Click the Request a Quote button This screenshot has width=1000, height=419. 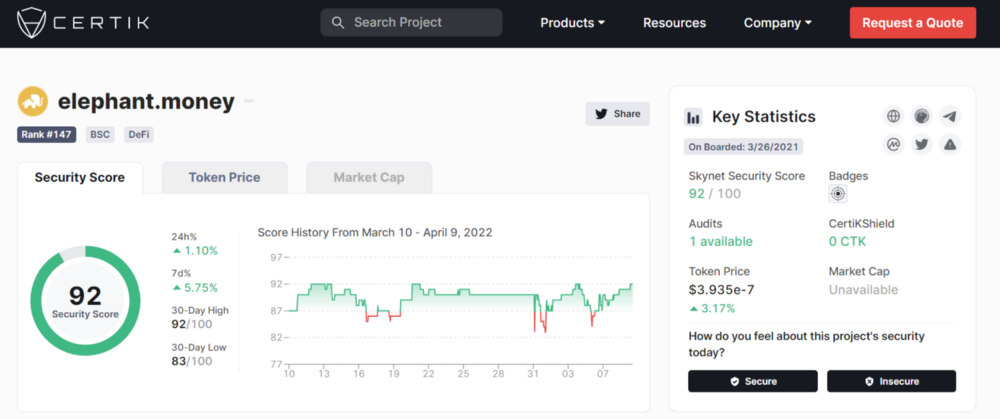point(913,23)
